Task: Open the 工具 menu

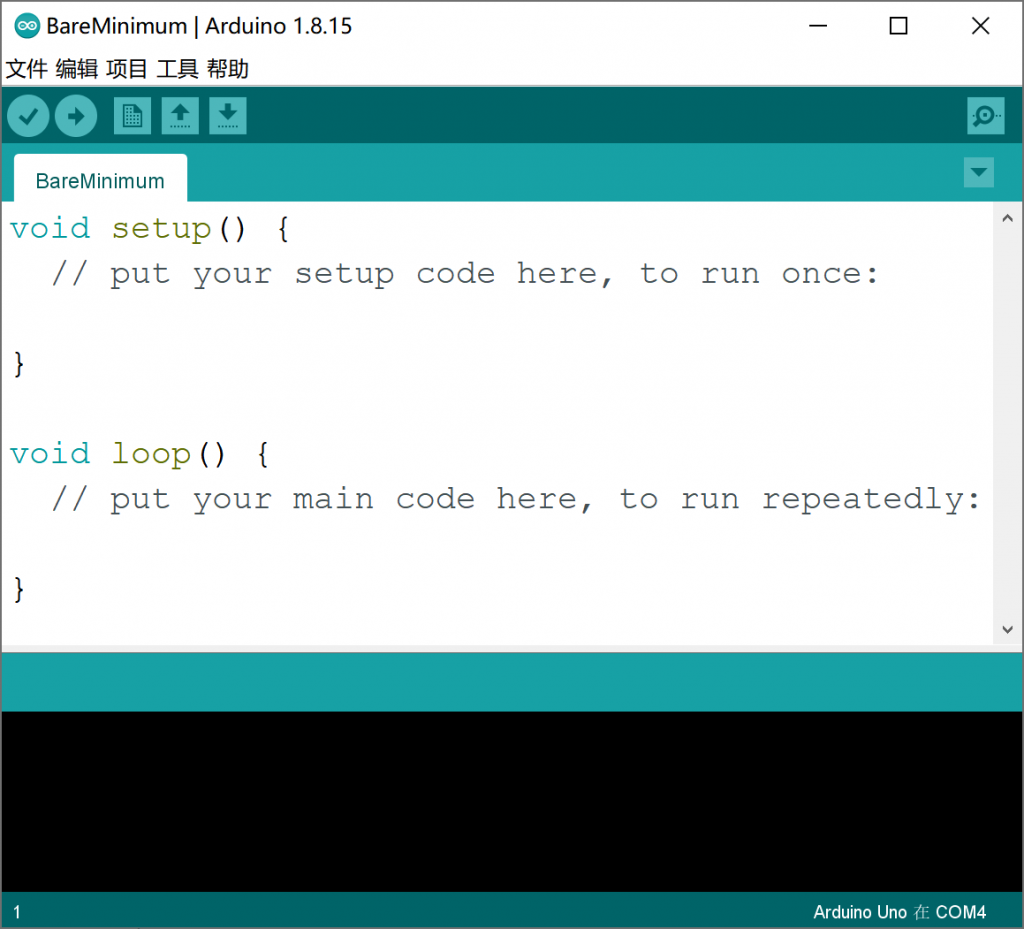Action: point(177,69)
